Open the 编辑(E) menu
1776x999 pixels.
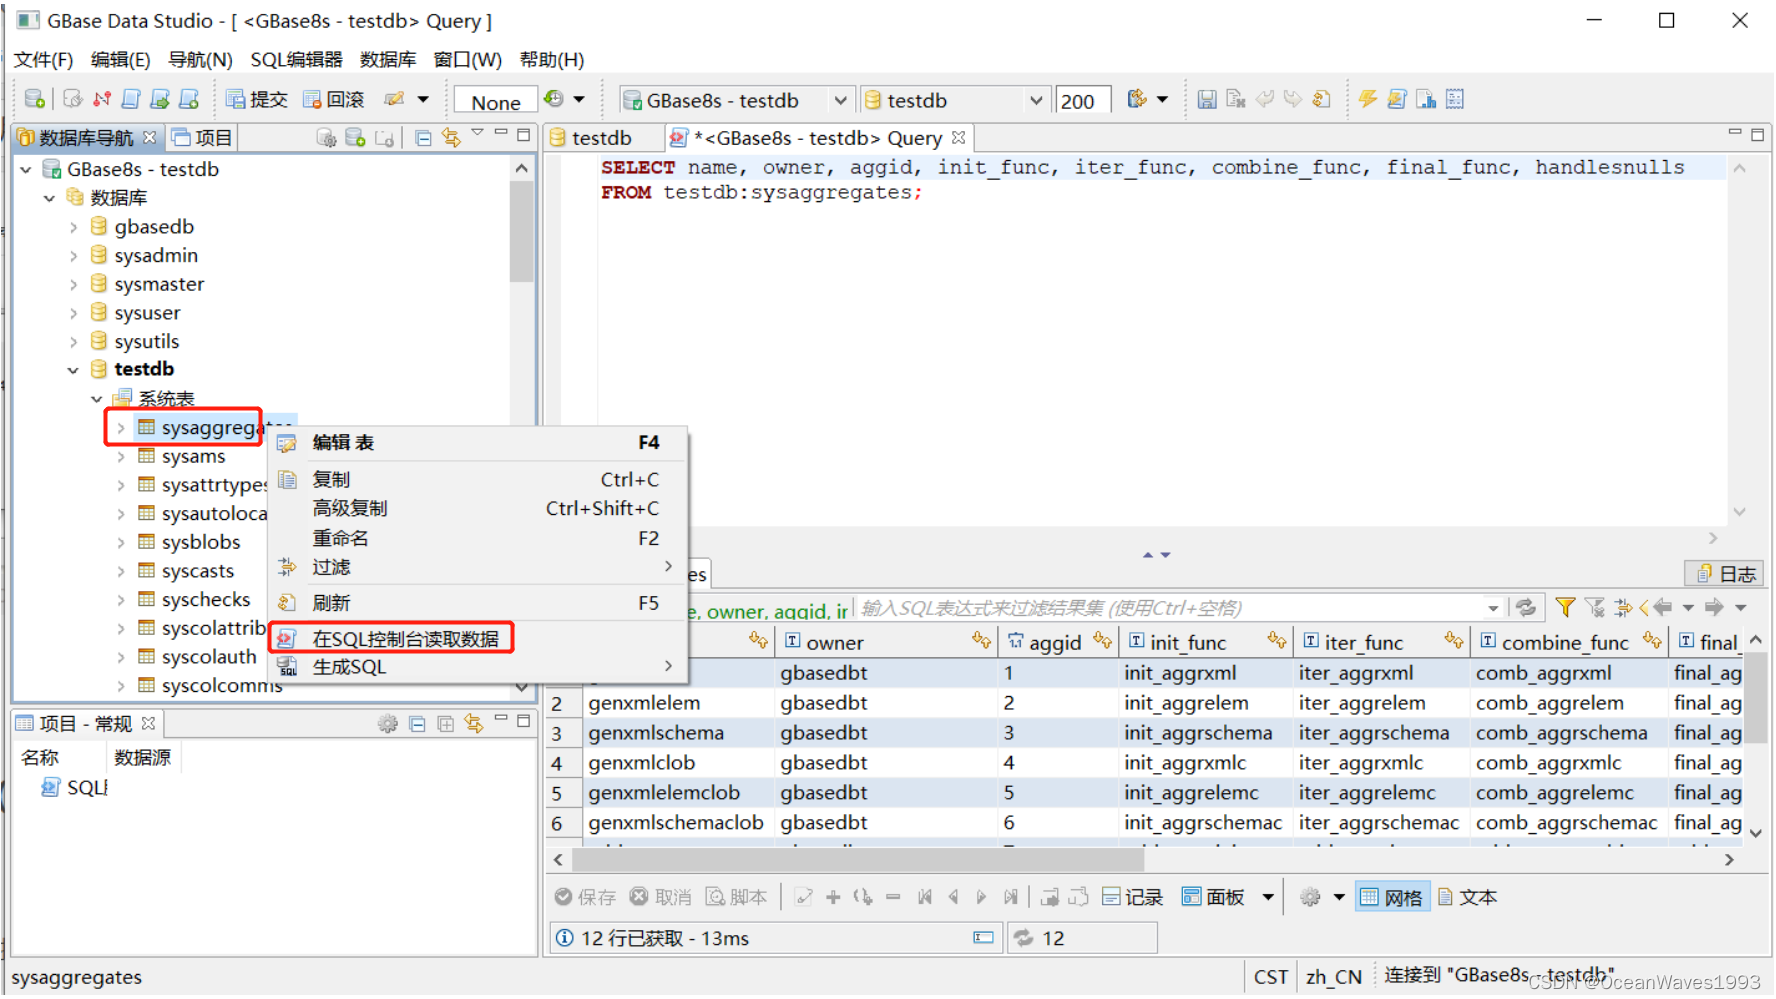pos(120,60)
